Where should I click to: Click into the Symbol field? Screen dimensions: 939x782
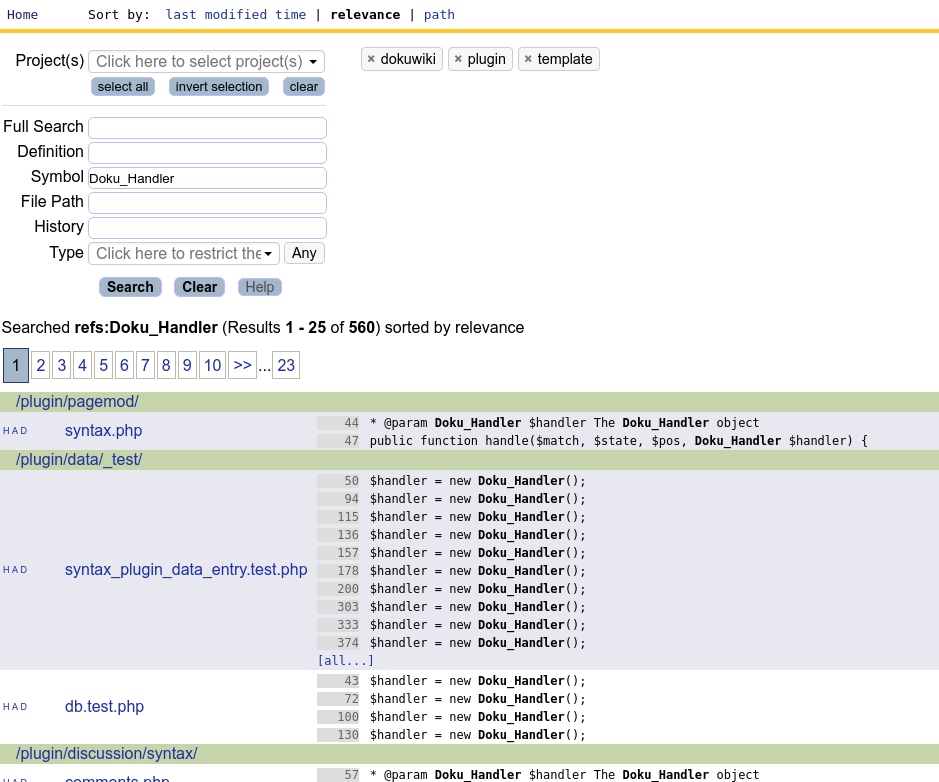tap(207, 178)
